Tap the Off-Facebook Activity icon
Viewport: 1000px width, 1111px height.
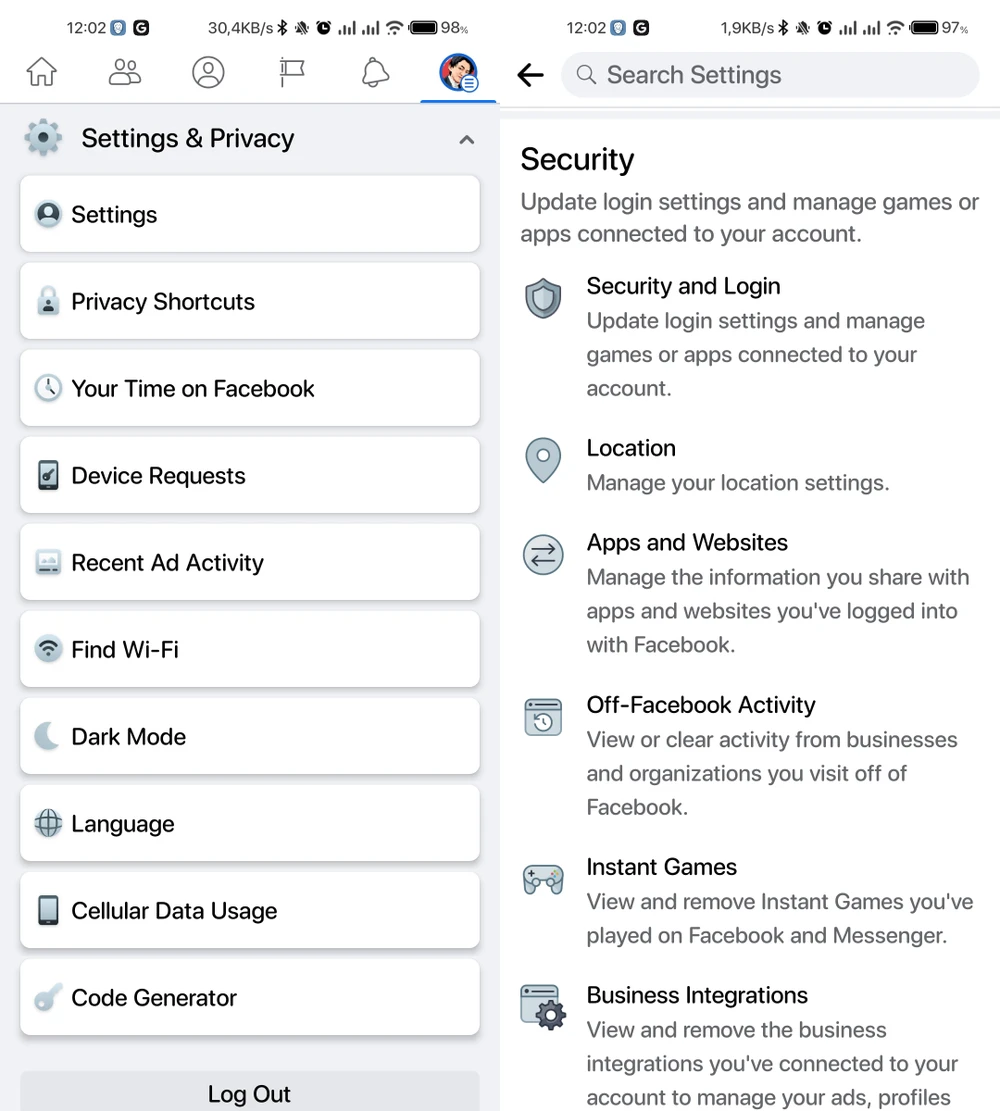click(543, 717)
